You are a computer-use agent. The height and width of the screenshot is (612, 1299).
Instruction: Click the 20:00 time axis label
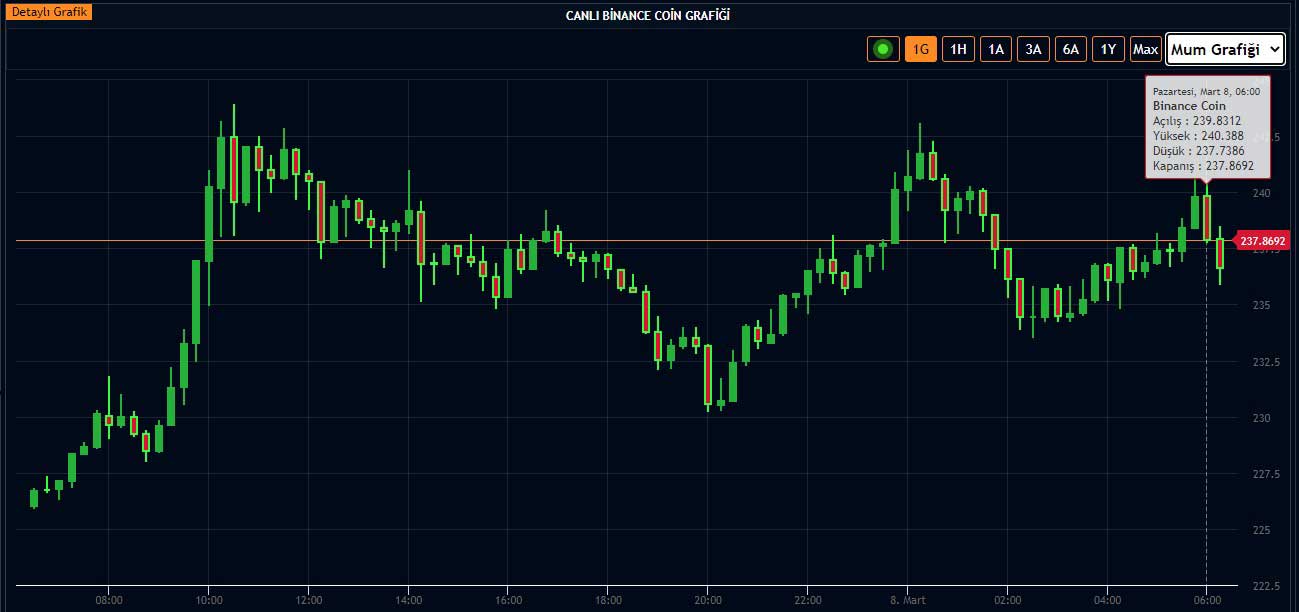(707, 600)
